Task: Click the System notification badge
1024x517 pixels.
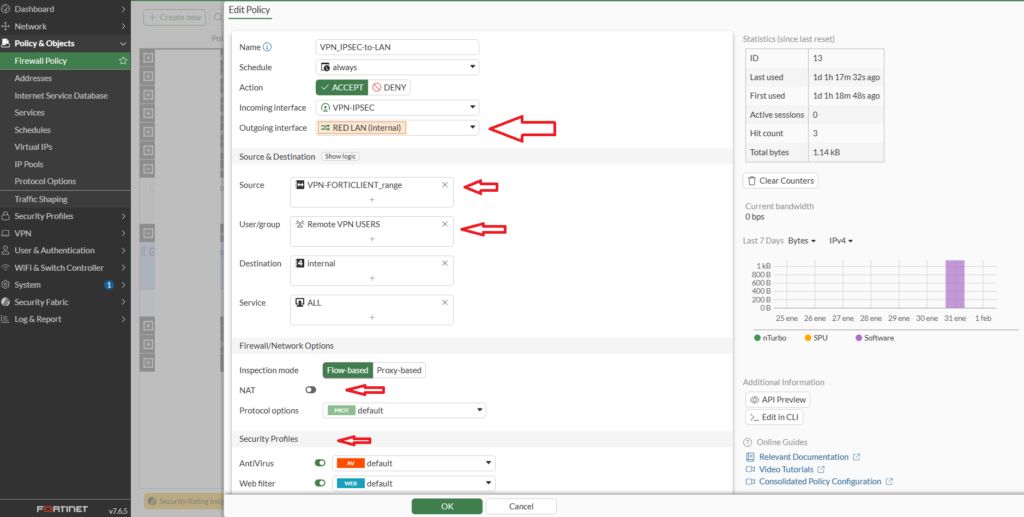Action: (109, 285)
